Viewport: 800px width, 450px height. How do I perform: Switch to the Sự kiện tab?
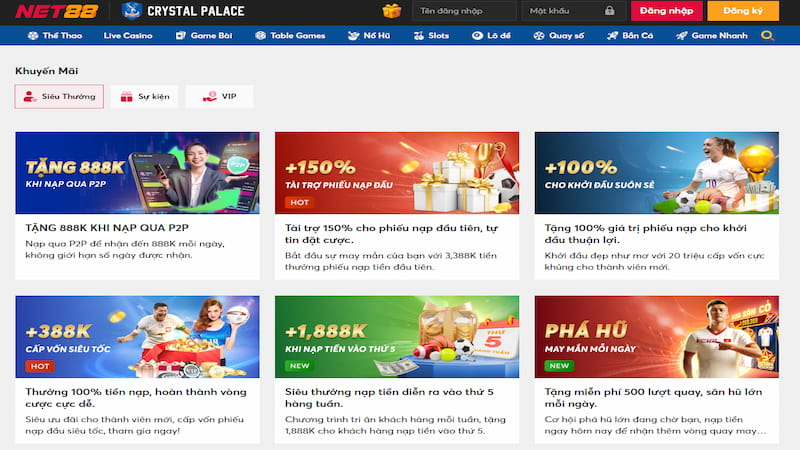click(144, 96)
